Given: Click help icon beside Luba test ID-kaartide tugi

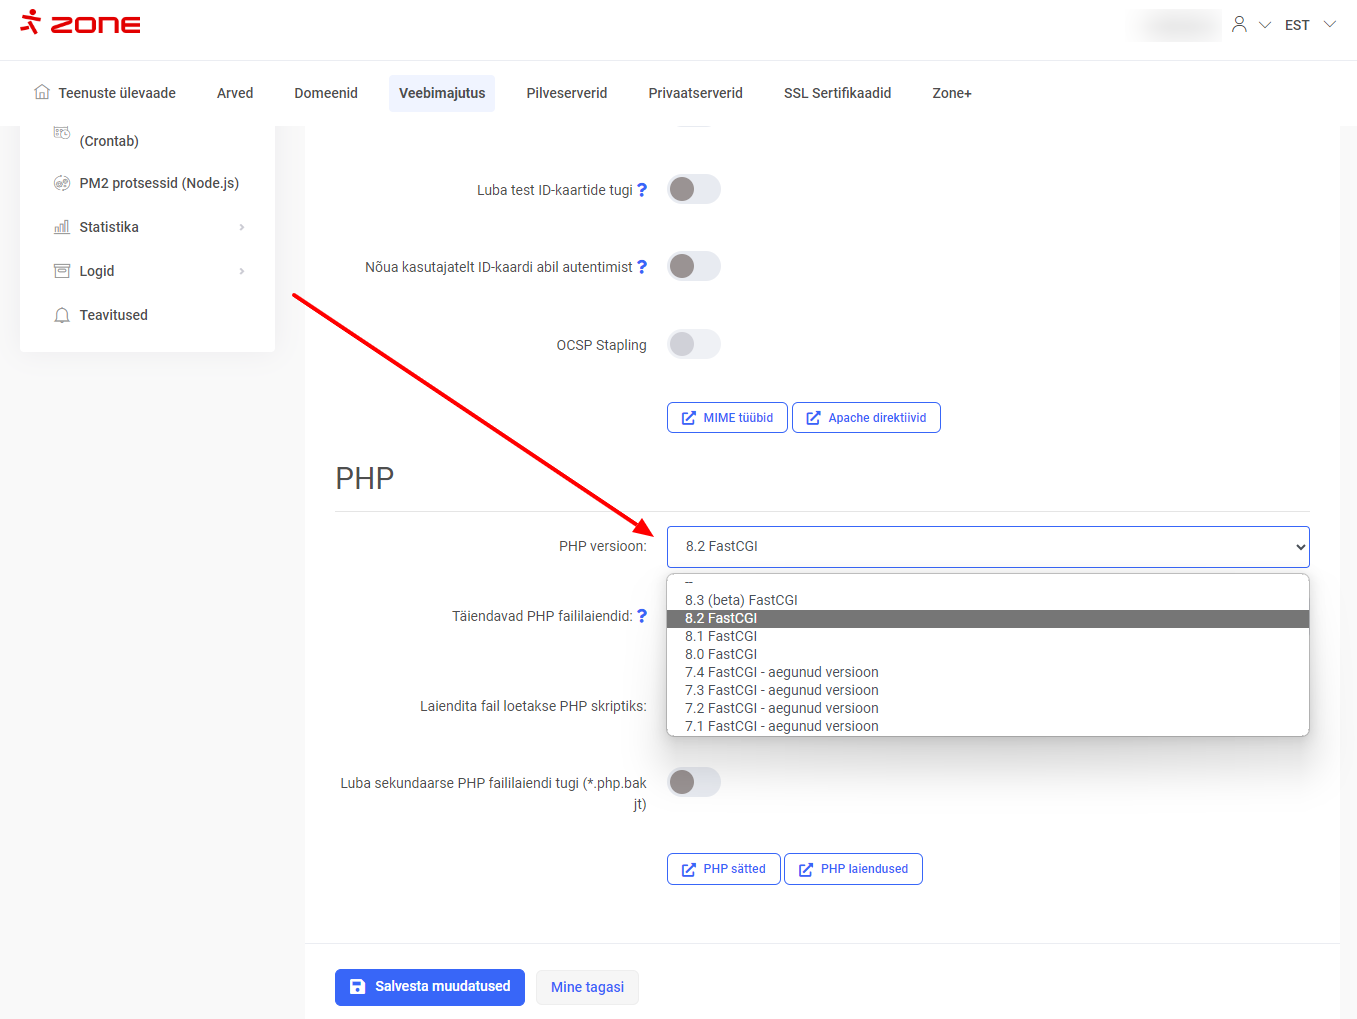Looking at the screenshot, I should point(642,190).
